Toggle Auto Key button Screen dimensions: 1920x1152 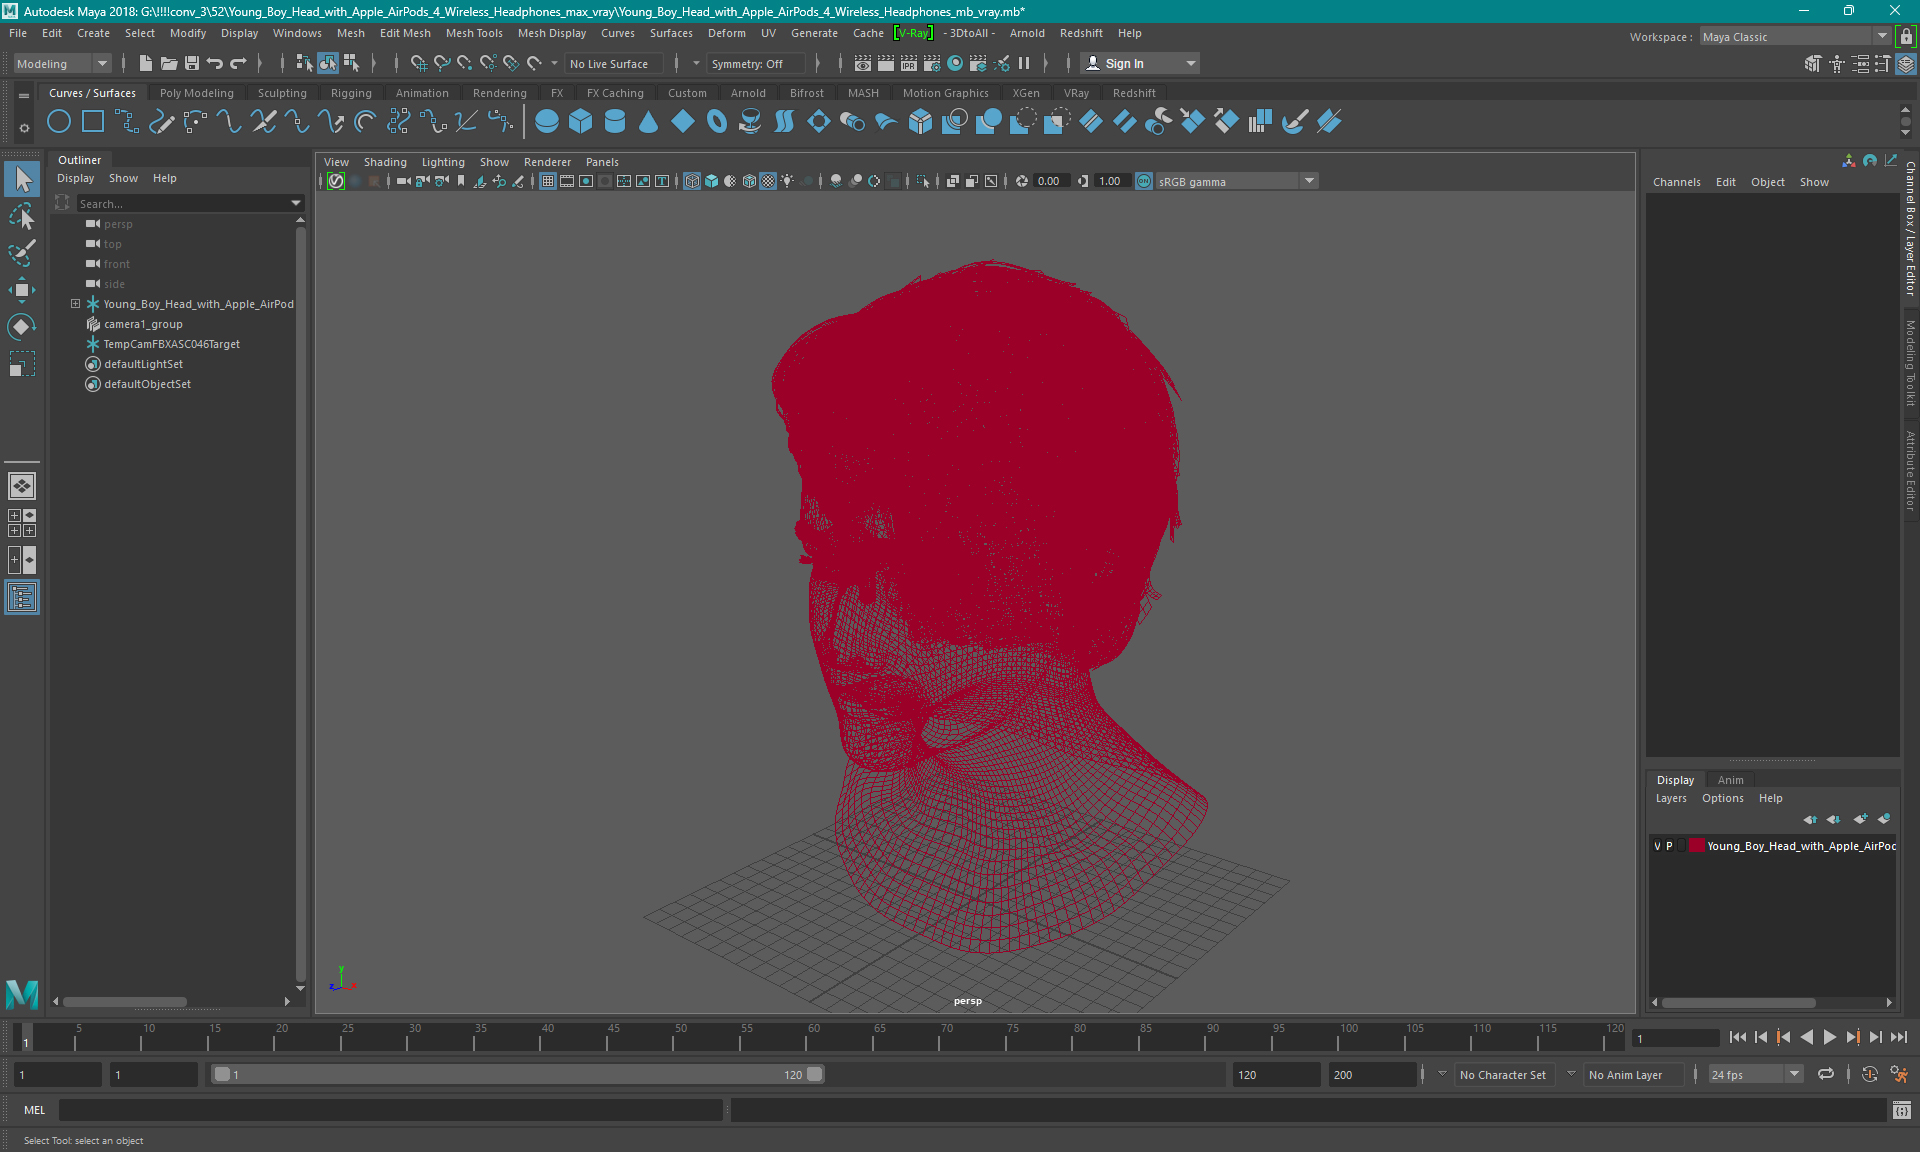tap(1869, 1075)
